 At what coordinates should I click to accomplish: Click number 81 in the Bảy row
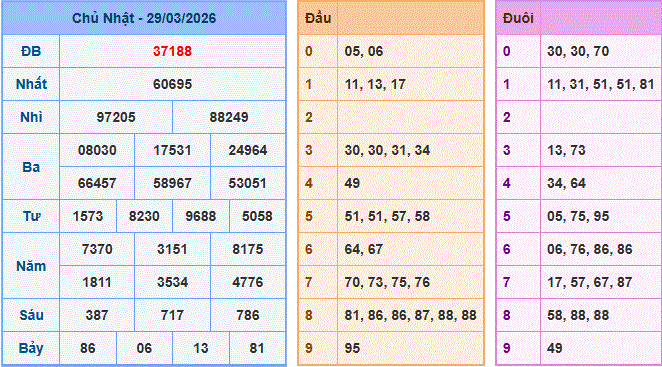click(x=257, y=348)
